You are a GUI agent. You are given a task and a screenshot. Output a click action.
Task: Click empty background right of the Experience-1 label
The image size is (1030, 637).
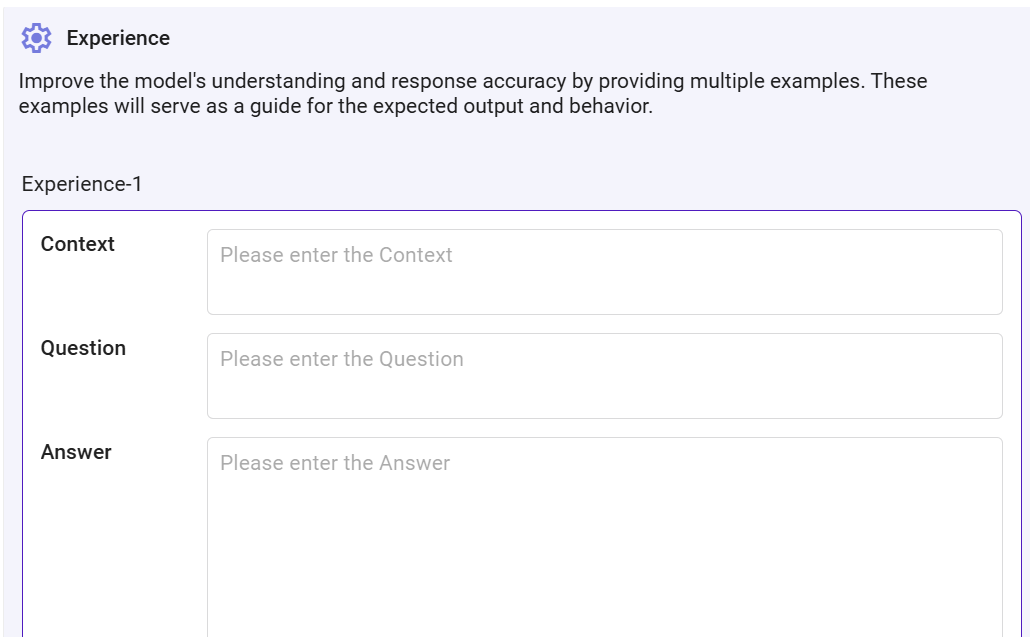600,184
